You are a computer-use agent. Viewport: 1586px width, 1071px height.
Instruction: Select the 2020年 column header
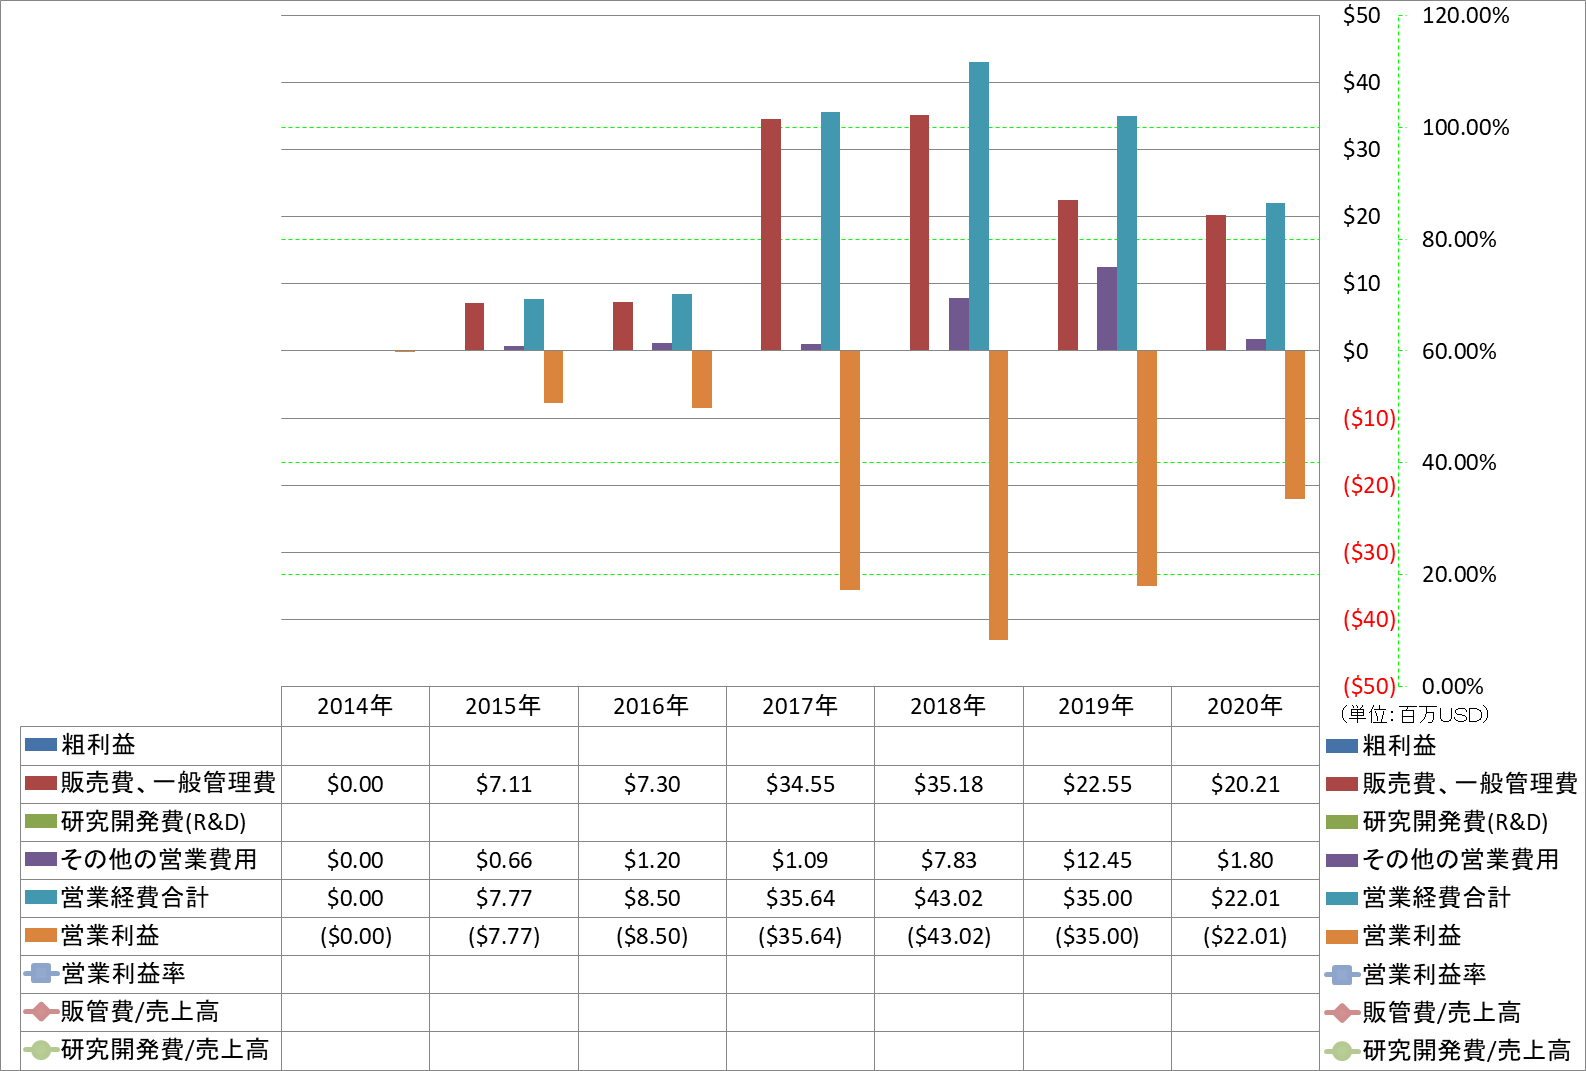[1245, 706]
